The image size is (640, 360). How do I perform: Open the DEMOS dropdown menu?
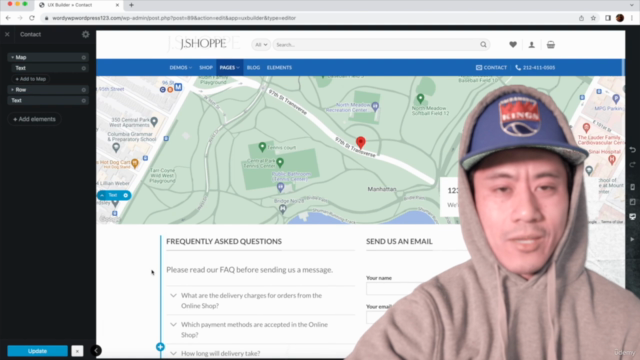pos(180,68)
